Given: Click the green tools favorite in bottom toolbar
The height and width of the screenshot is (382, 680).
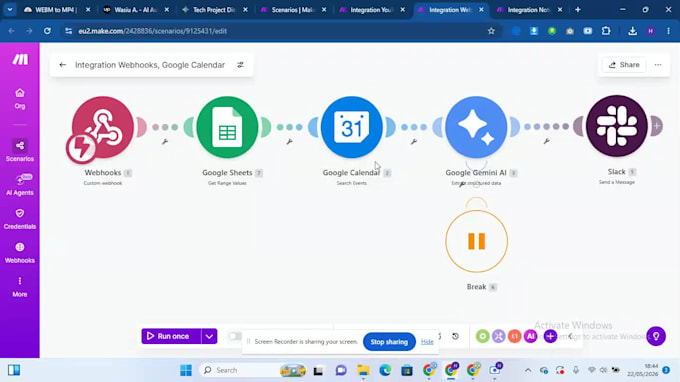Looking at the screenshot, I should click(x=482, y=336).
